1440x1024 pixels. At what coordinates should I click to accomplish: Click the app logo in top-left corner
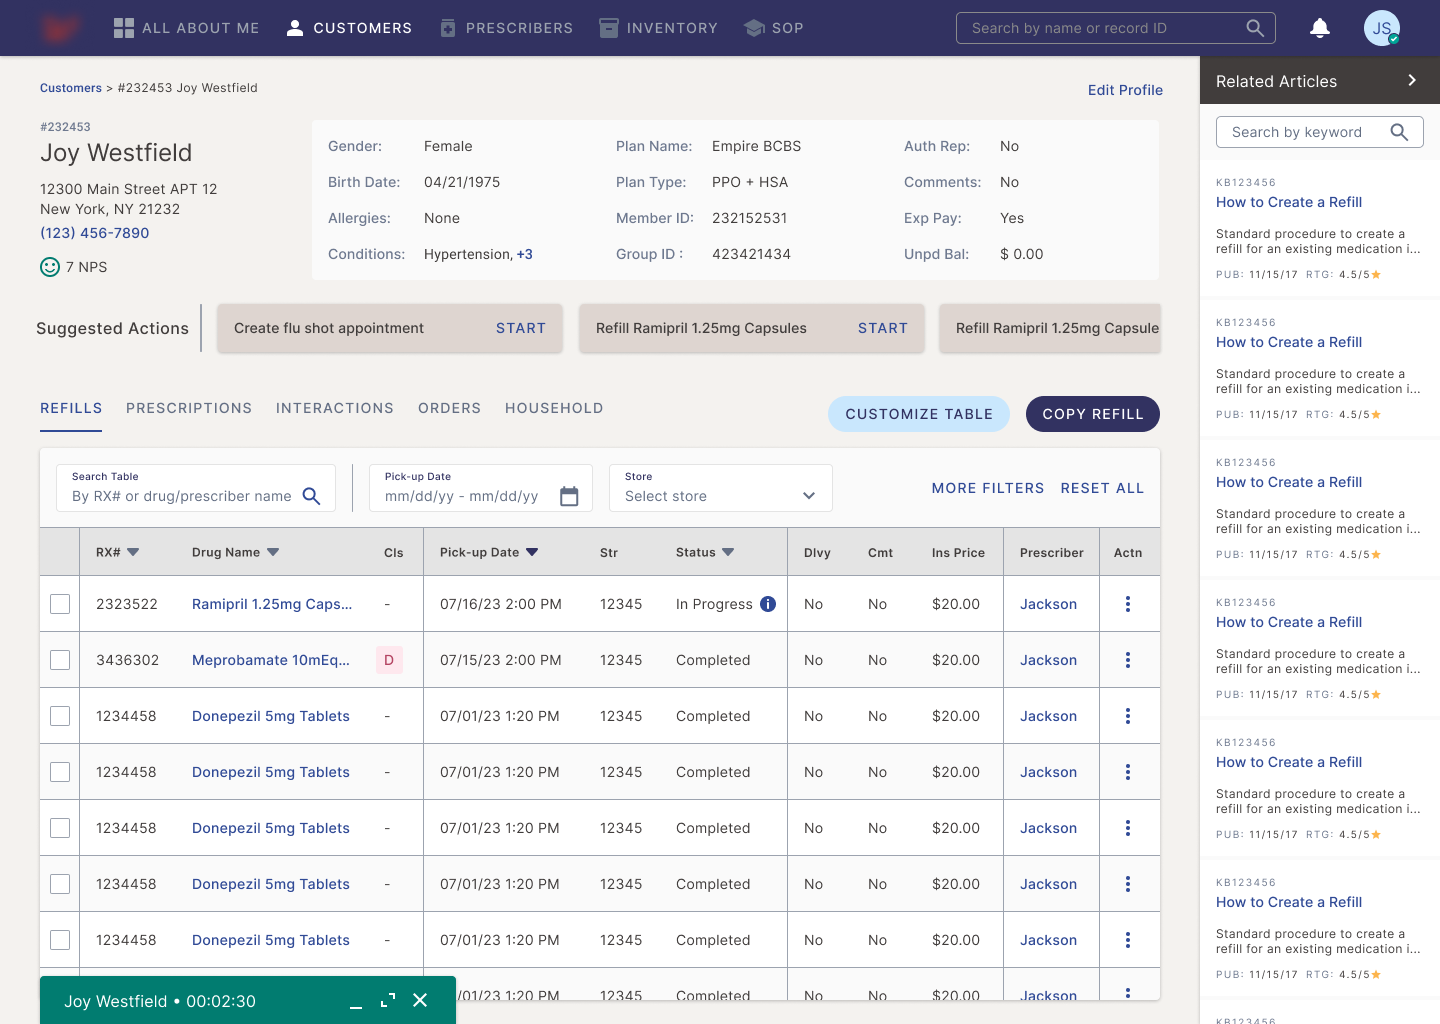[x=60, y=28]
